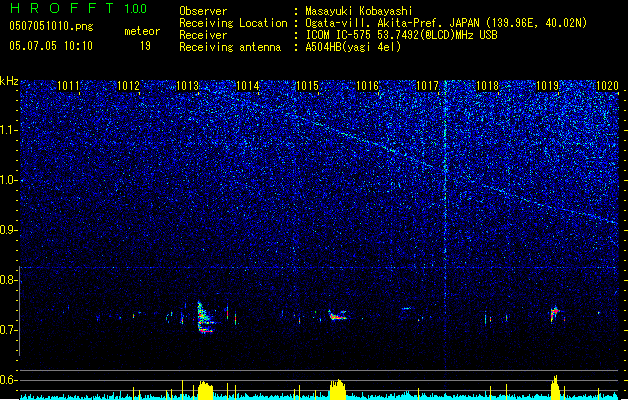Screen dimensions: 629x400
Task: Click the vertical interference line near 1017
Action: [x=445, y=225]
